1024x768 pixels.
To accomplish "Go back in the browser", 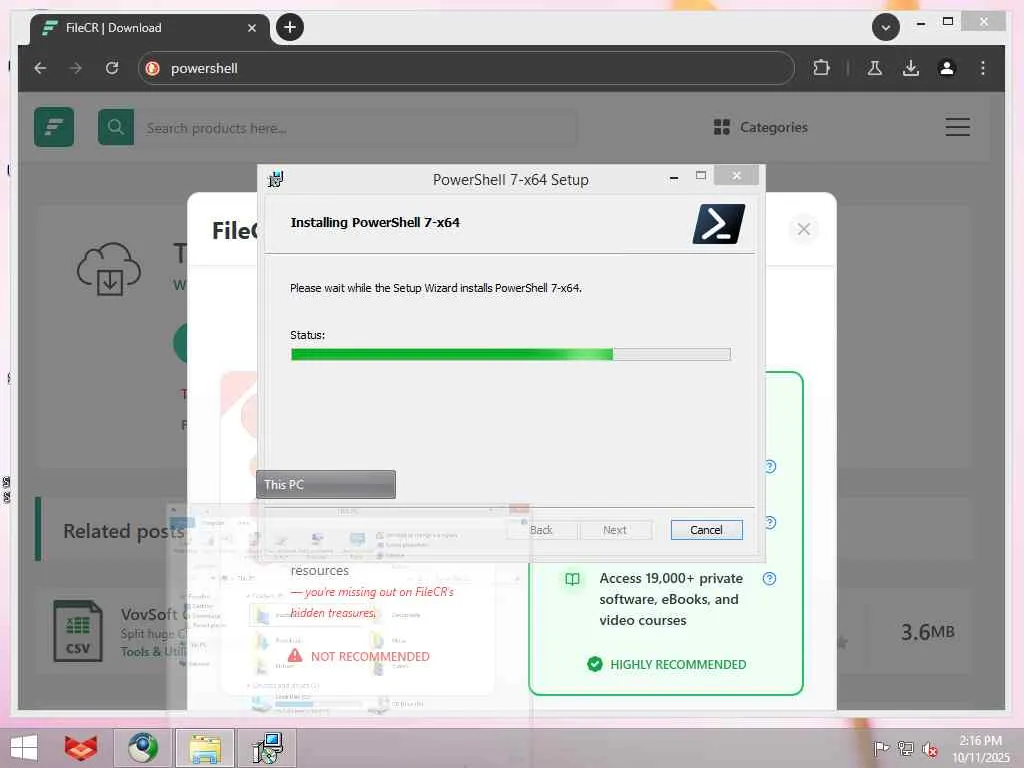I will point(40,68).
